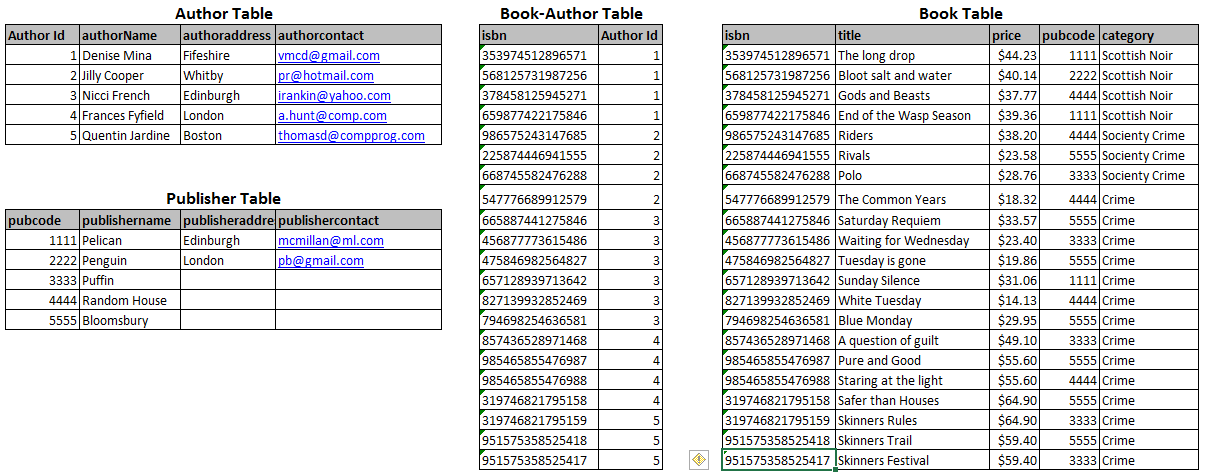Click the error warning icon beside the last ISBN

[699, 460]
